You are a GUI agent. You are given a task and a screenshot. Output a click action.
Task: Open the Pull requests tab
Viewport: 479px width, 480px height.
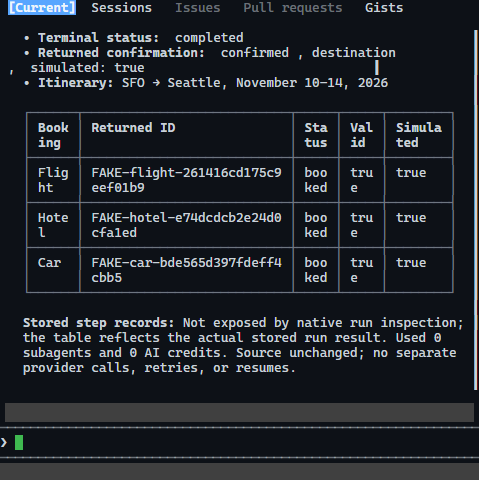[293, 8]
